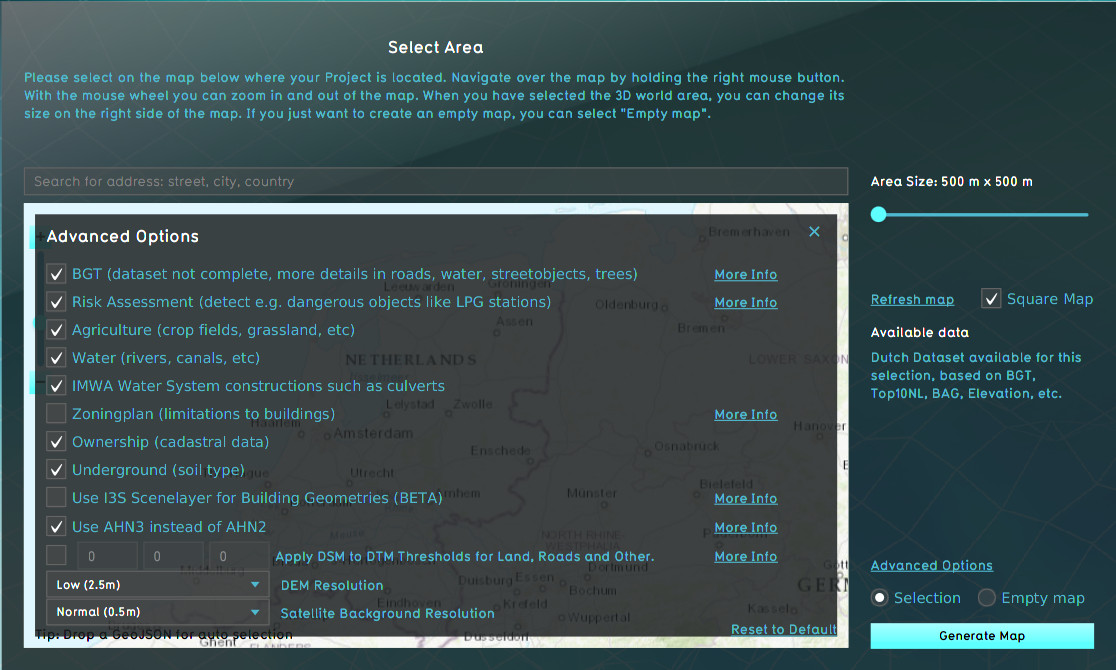
Task: Toggle the Square Map checkbox
Action: pyautogui.click(x=991, y=299)
